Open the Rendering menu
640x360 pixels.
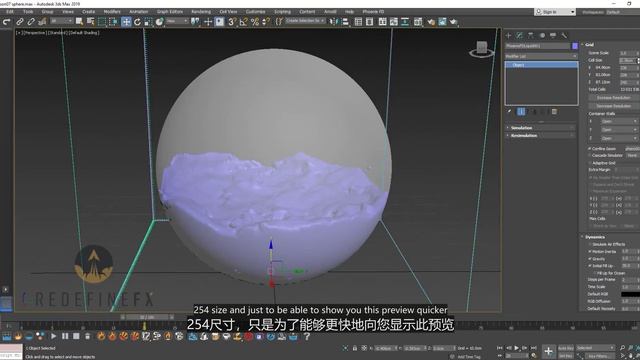point(201,12)
